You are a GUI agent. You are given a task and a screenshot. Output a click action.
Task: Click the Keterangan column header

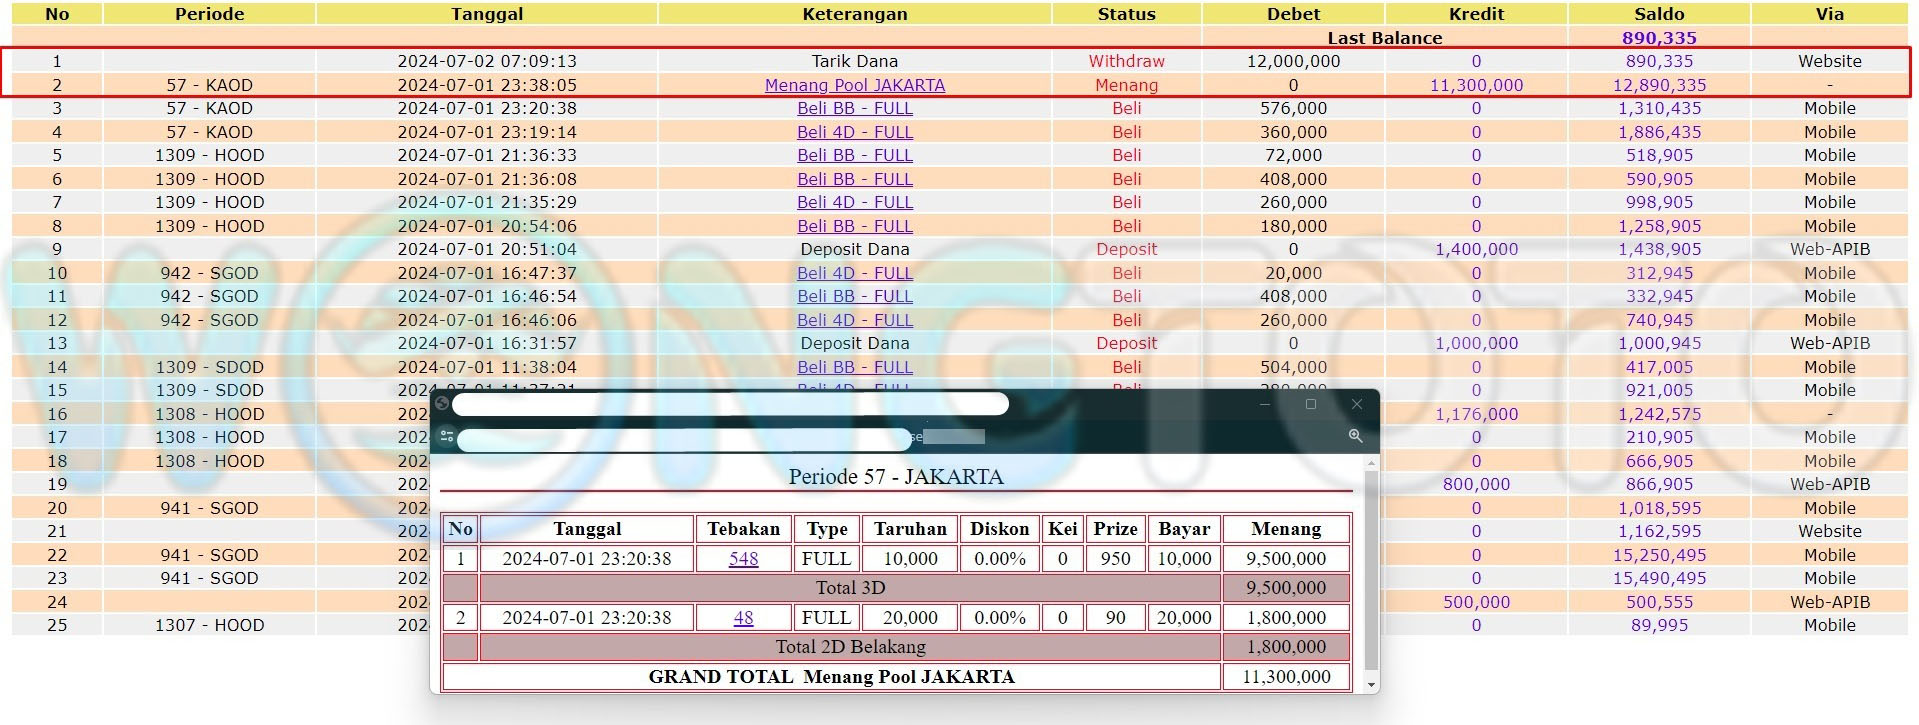coord(854,14)
